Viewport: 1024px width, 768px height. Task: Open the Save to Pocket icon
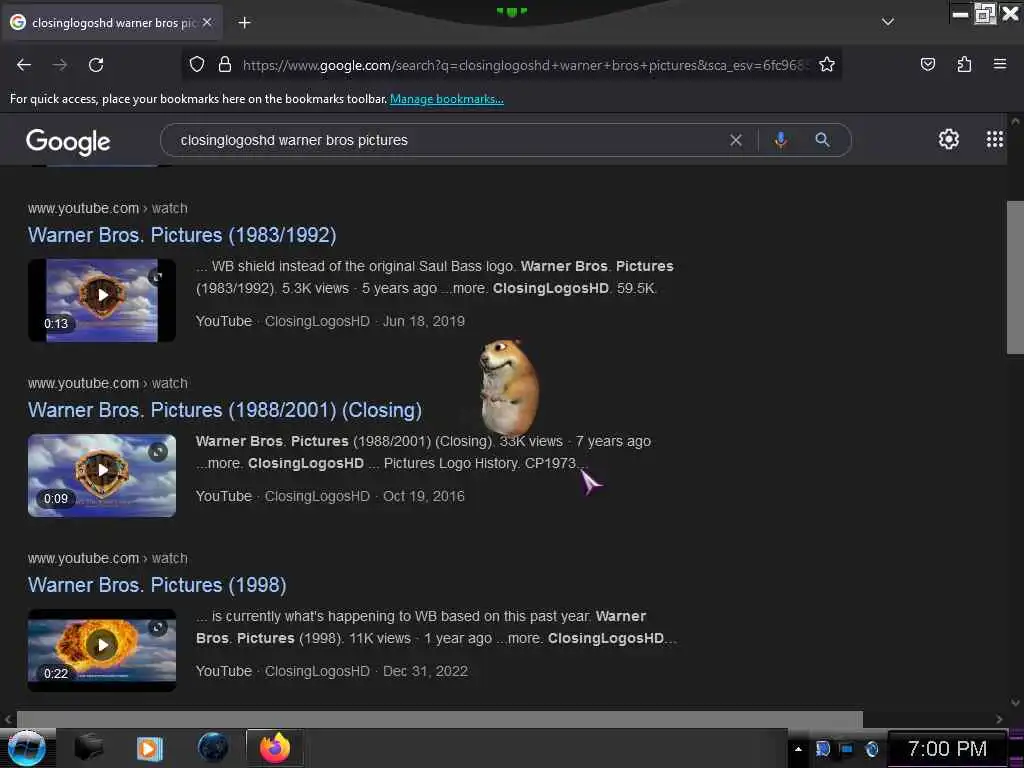pos(927,65)
